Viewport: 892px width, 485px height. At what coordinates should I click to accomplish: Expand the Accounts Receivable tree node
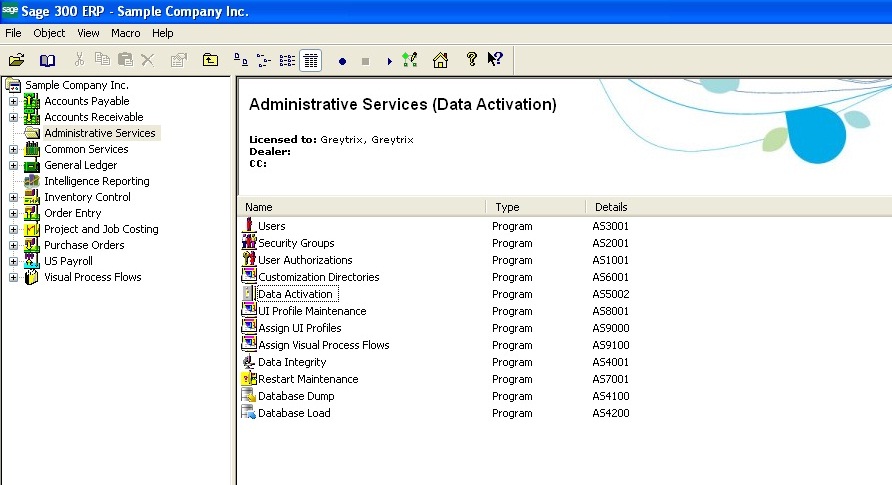pos(13,117)
